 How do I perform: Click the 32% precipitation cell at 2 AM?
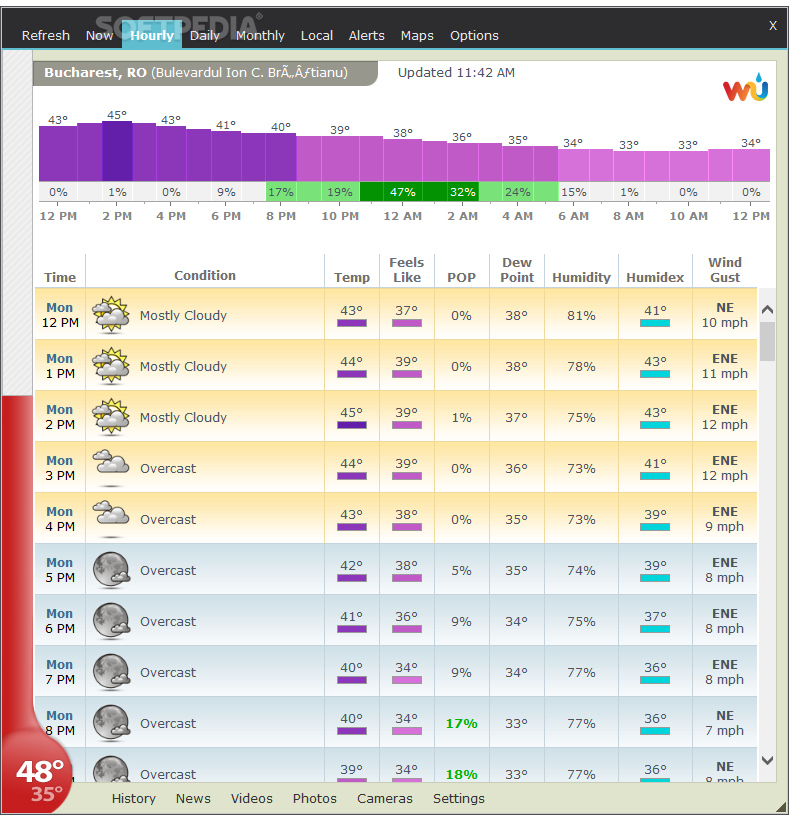point(463,192)
